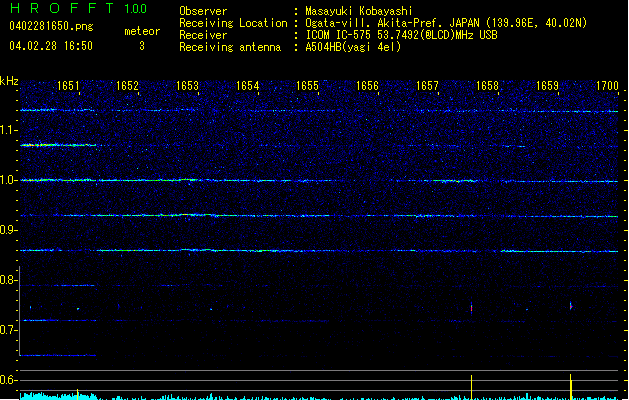Click the date stamp 04.02.28 16:50

pyautogui.click(x=50, y=46)
